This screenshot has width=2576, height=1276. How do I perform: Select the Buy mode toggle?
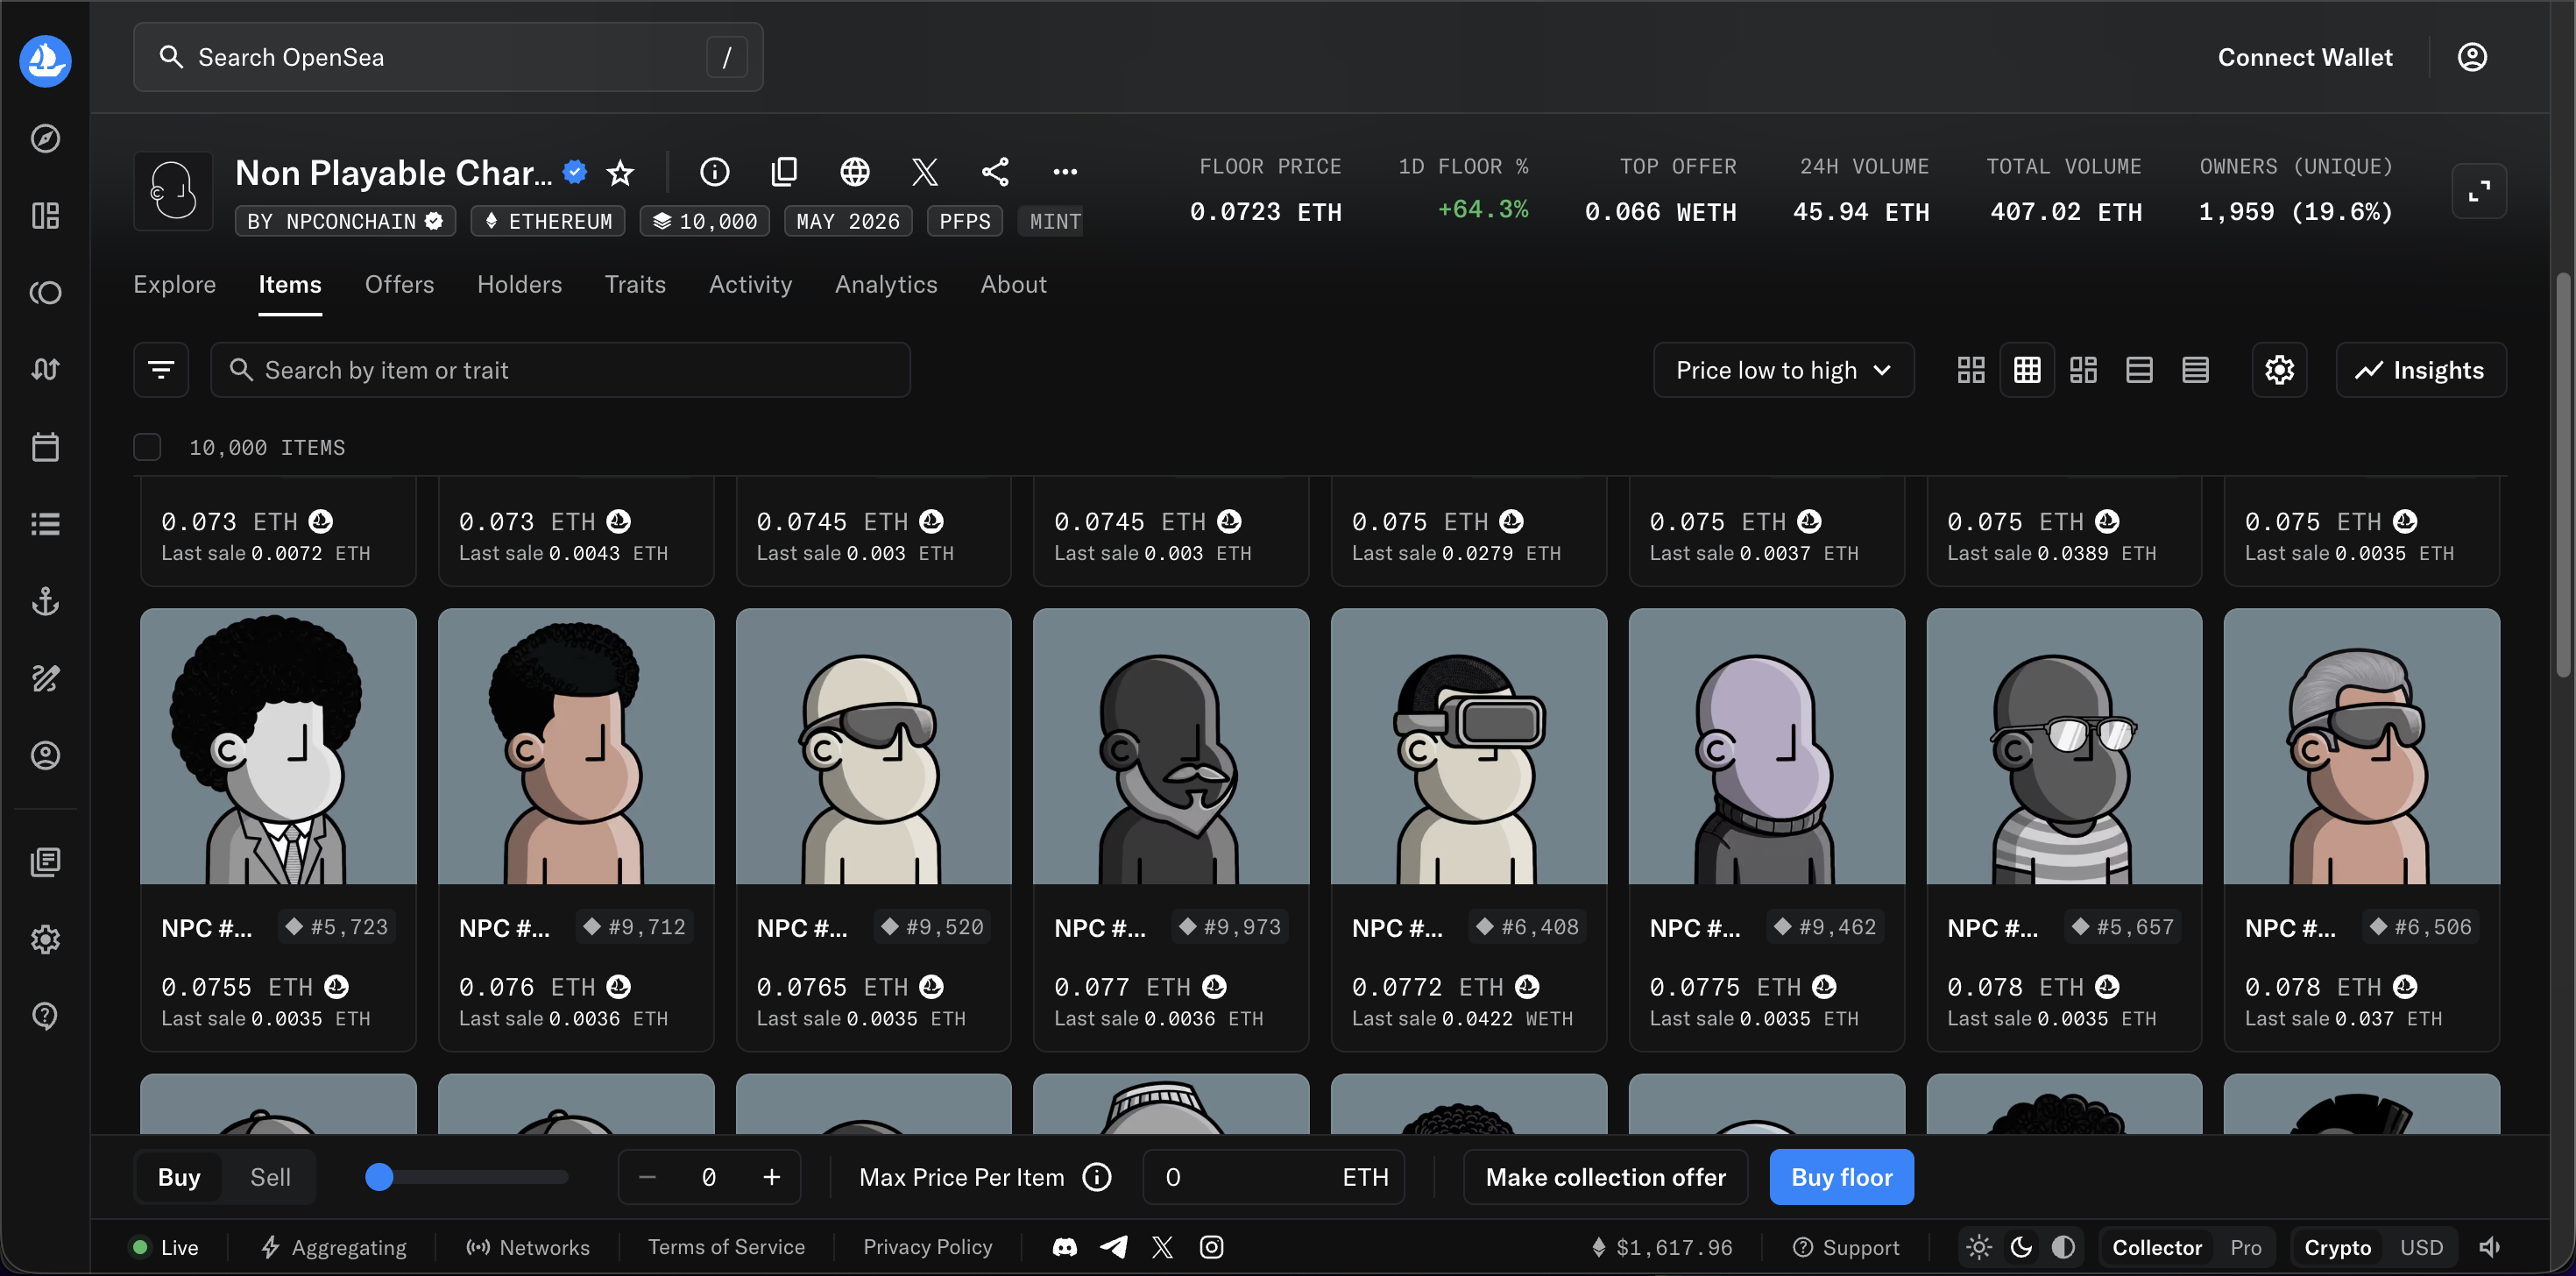179,1177
